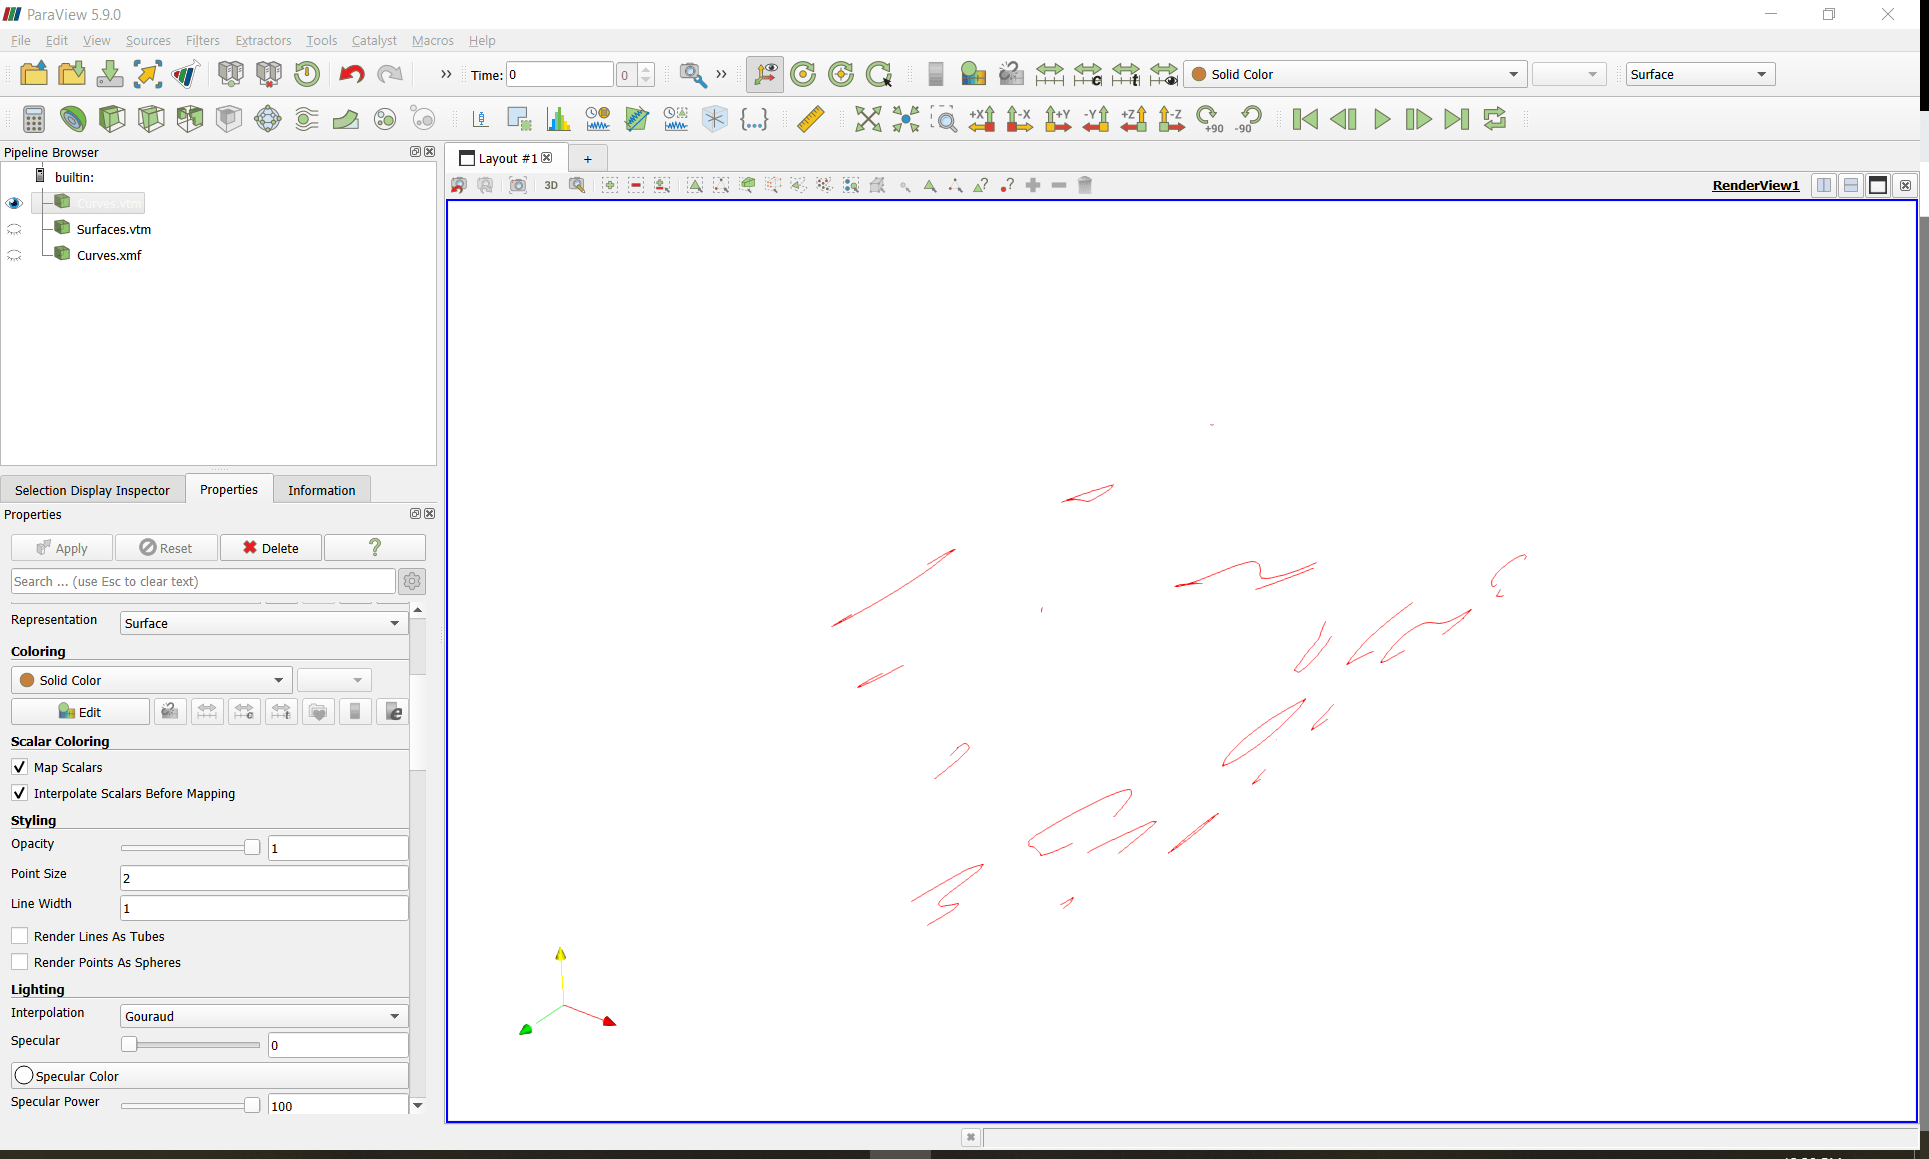The image size is (1929, 1159).
Task: Apply the Calculator filter
Action: pos(33,119)
